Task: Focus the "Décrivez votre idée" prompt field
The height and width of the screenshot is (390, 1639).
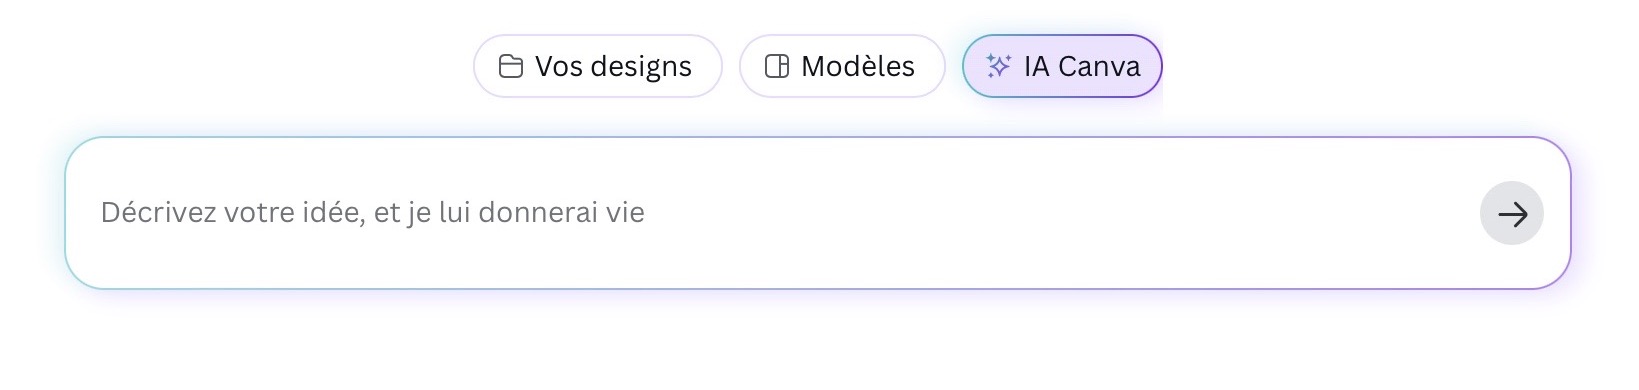Action: click(x=818, y=213)
